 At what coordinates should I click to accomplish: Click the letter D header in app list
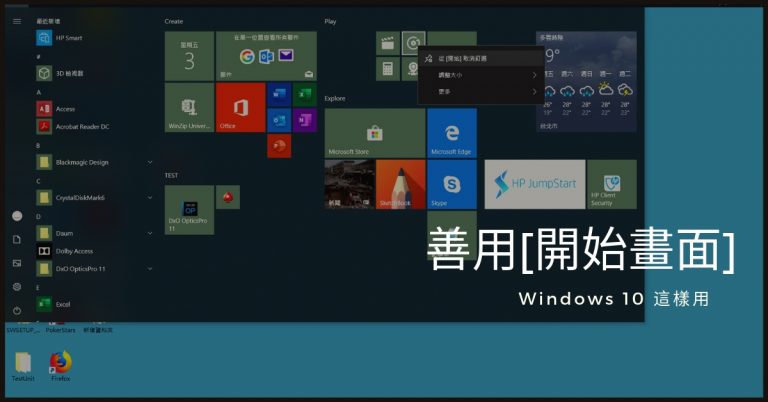pos(38,216)
